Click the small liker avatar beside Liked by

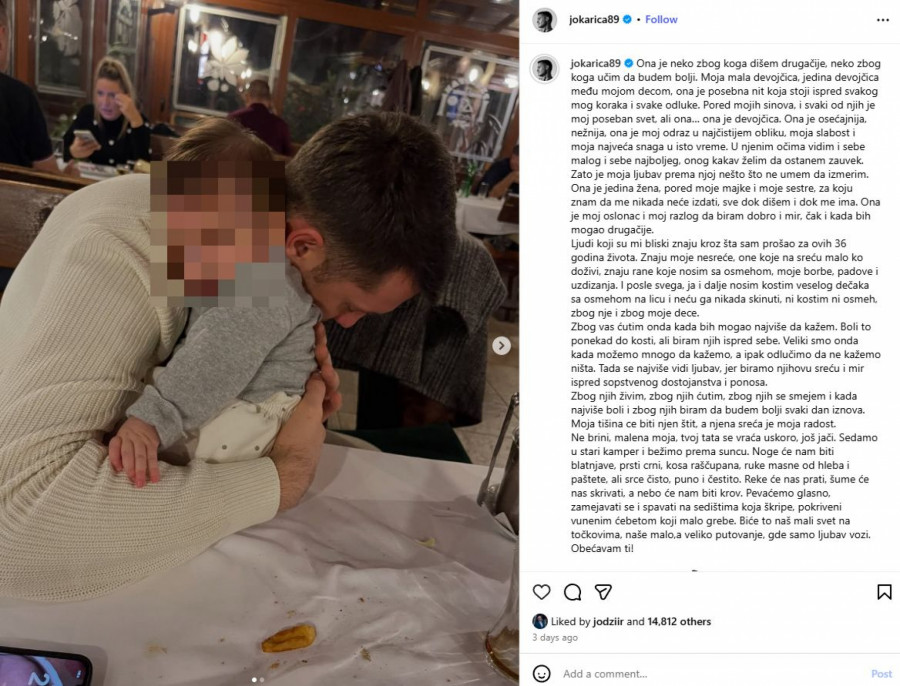pos(540,621)
